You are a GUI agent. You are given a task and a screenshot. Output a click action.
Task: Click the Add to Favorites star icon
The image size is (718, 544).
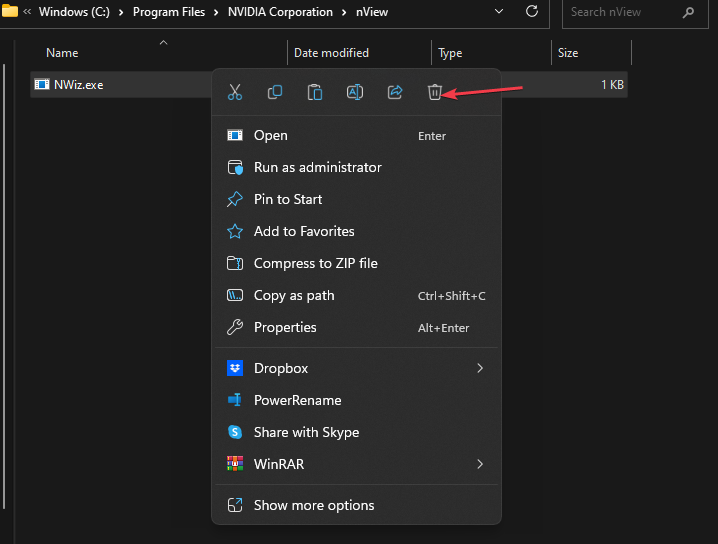coord(235,231)
